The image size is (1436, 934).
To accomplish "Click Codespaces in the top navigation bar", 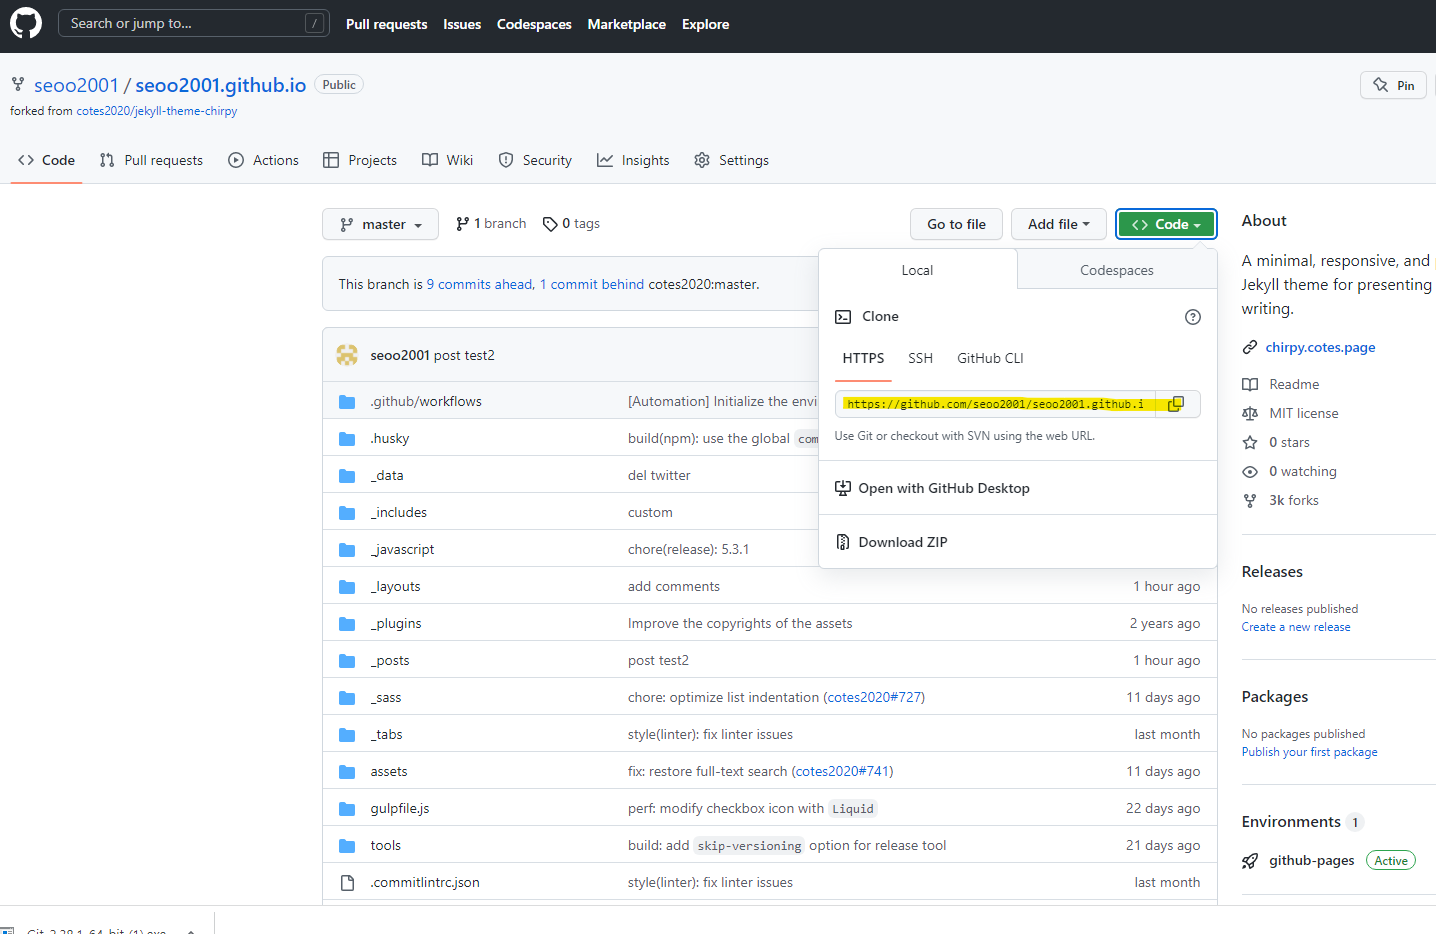I will [x=534, y=24].
